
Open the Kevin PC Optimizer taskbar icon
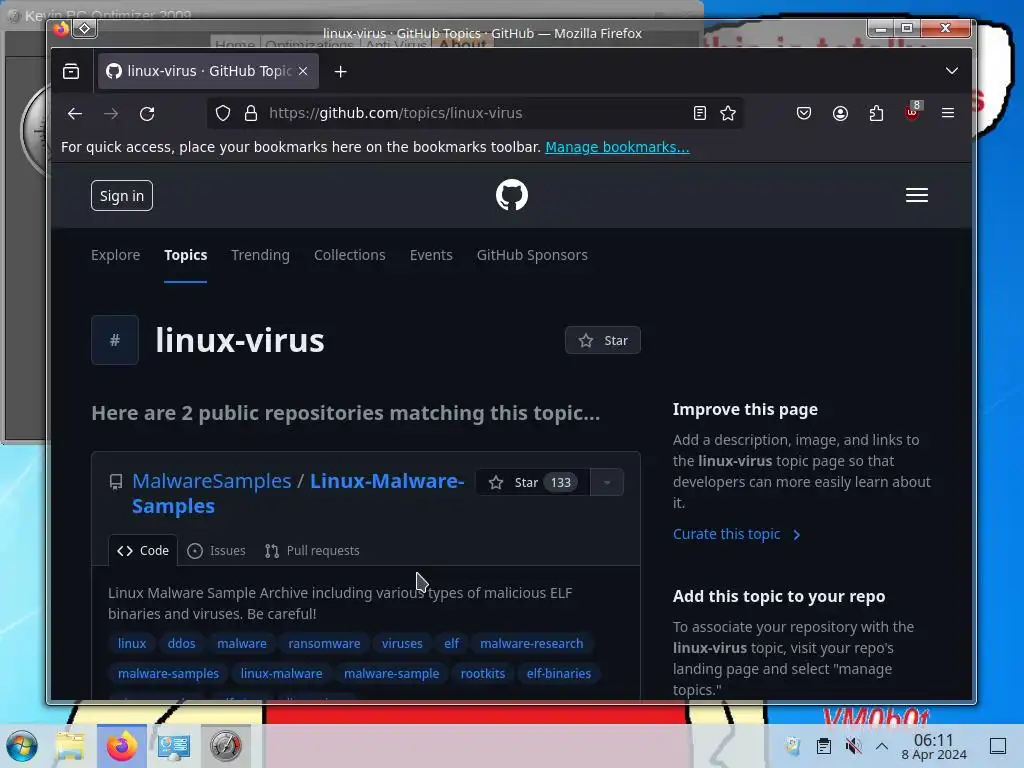(225, 746)
